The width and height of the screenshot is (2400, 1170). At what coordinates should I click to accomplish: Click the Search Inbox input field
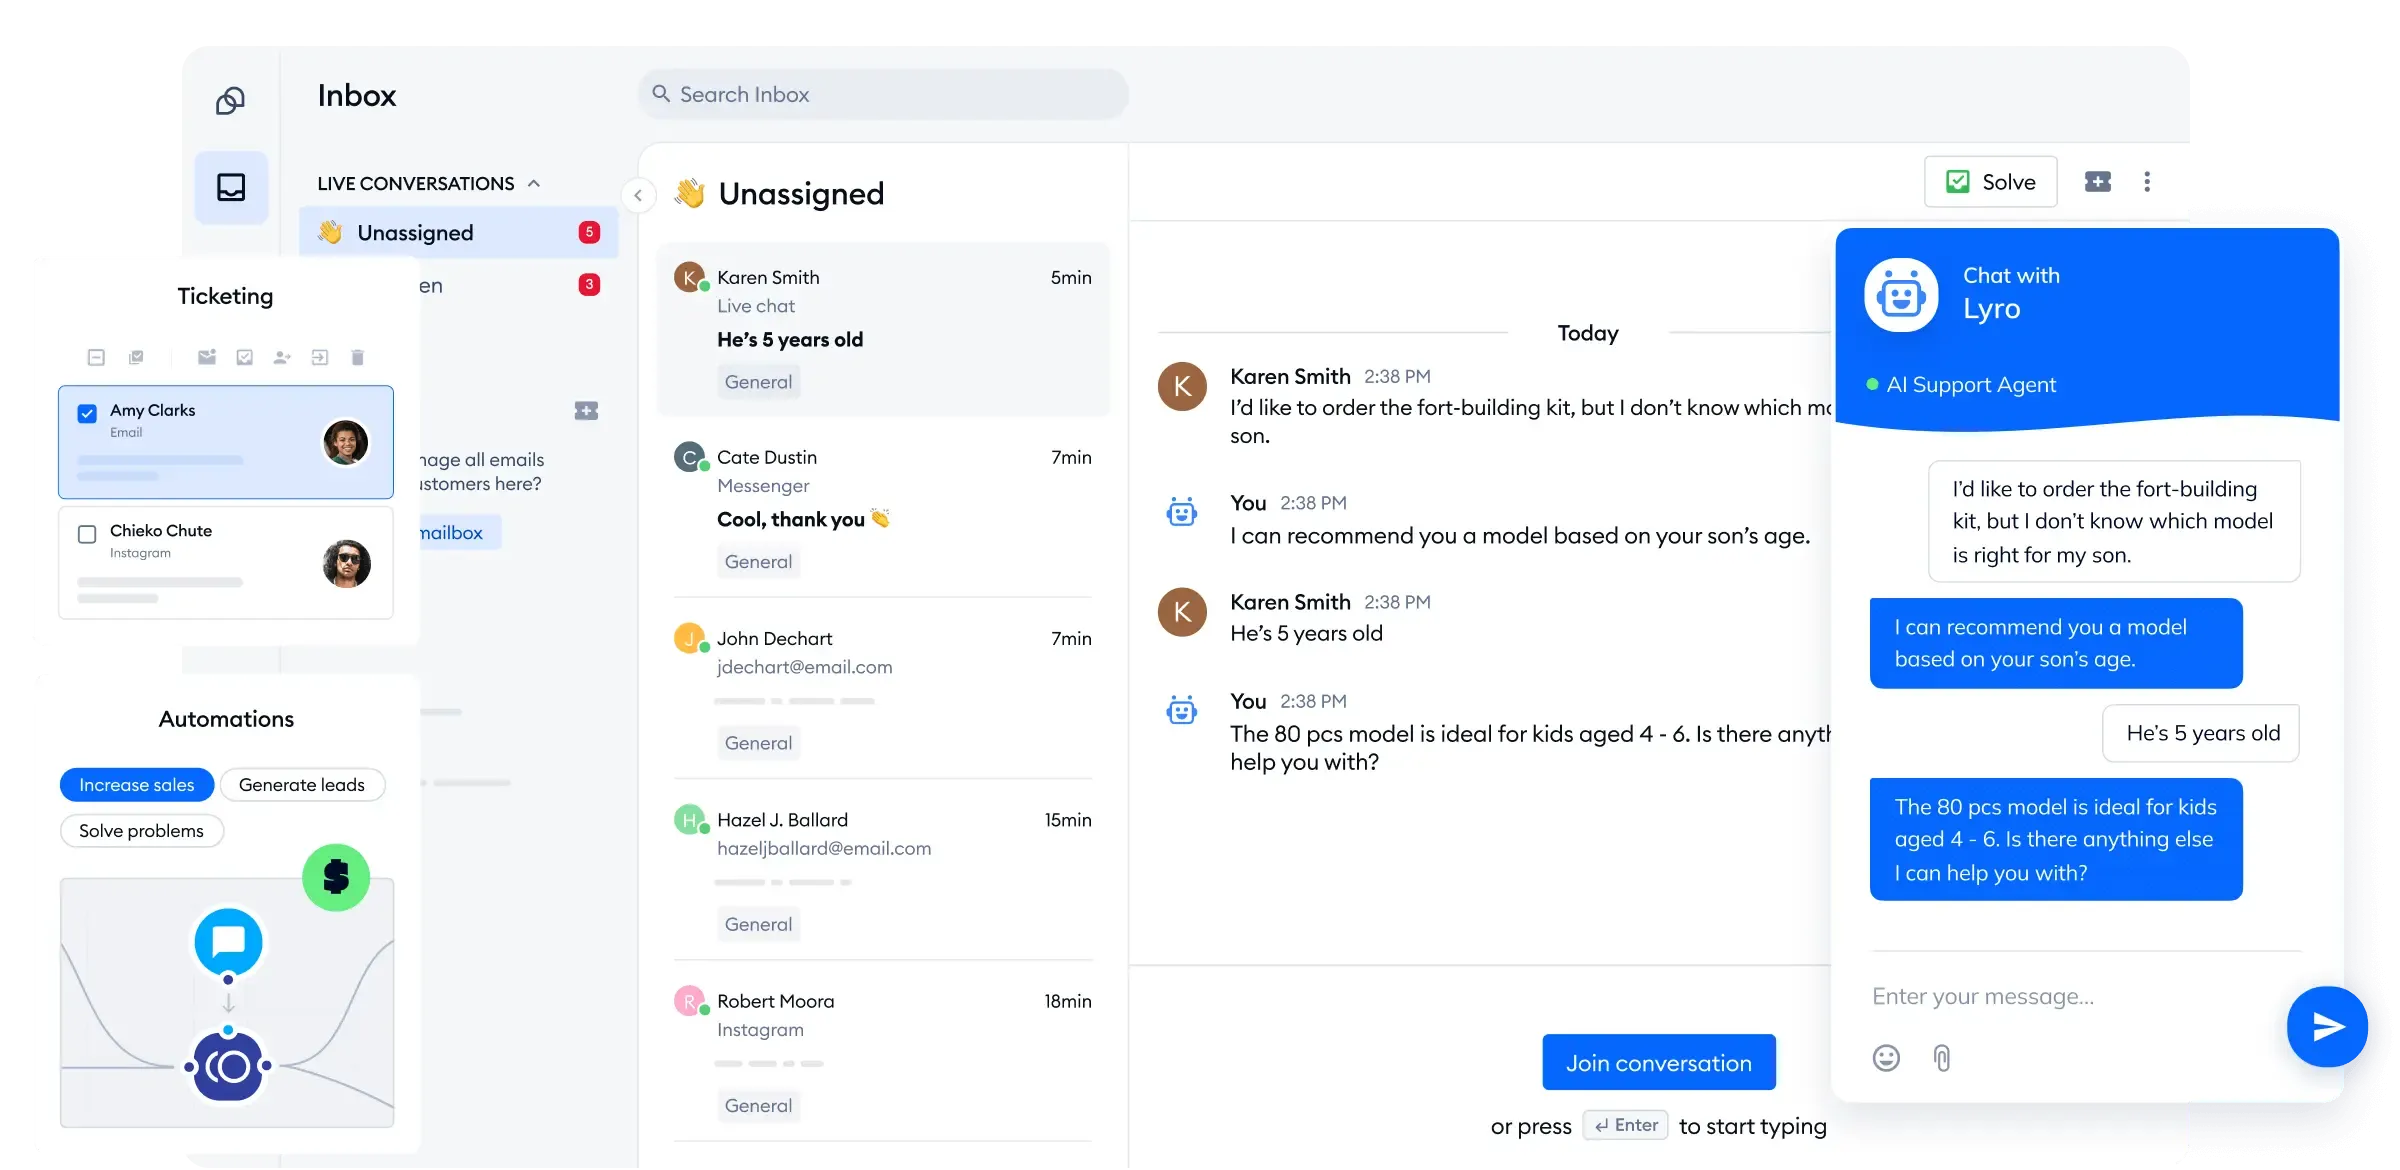[x=886, y=95]
